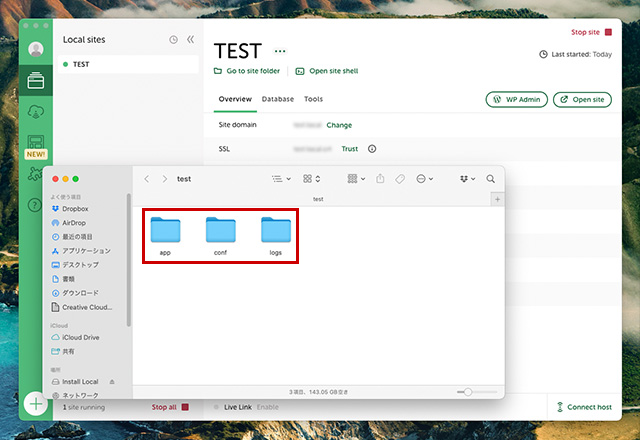The width and height of the screenshot is (640, 440).
Task: Add a new site with the plus button
Action: click(36, 404)
